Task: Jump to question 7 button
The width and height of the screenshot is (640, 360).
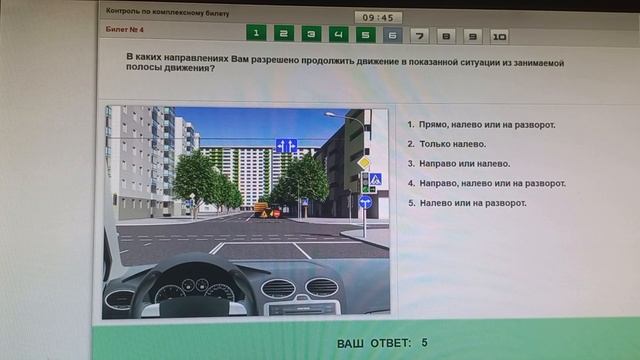Action: [420, 36]
